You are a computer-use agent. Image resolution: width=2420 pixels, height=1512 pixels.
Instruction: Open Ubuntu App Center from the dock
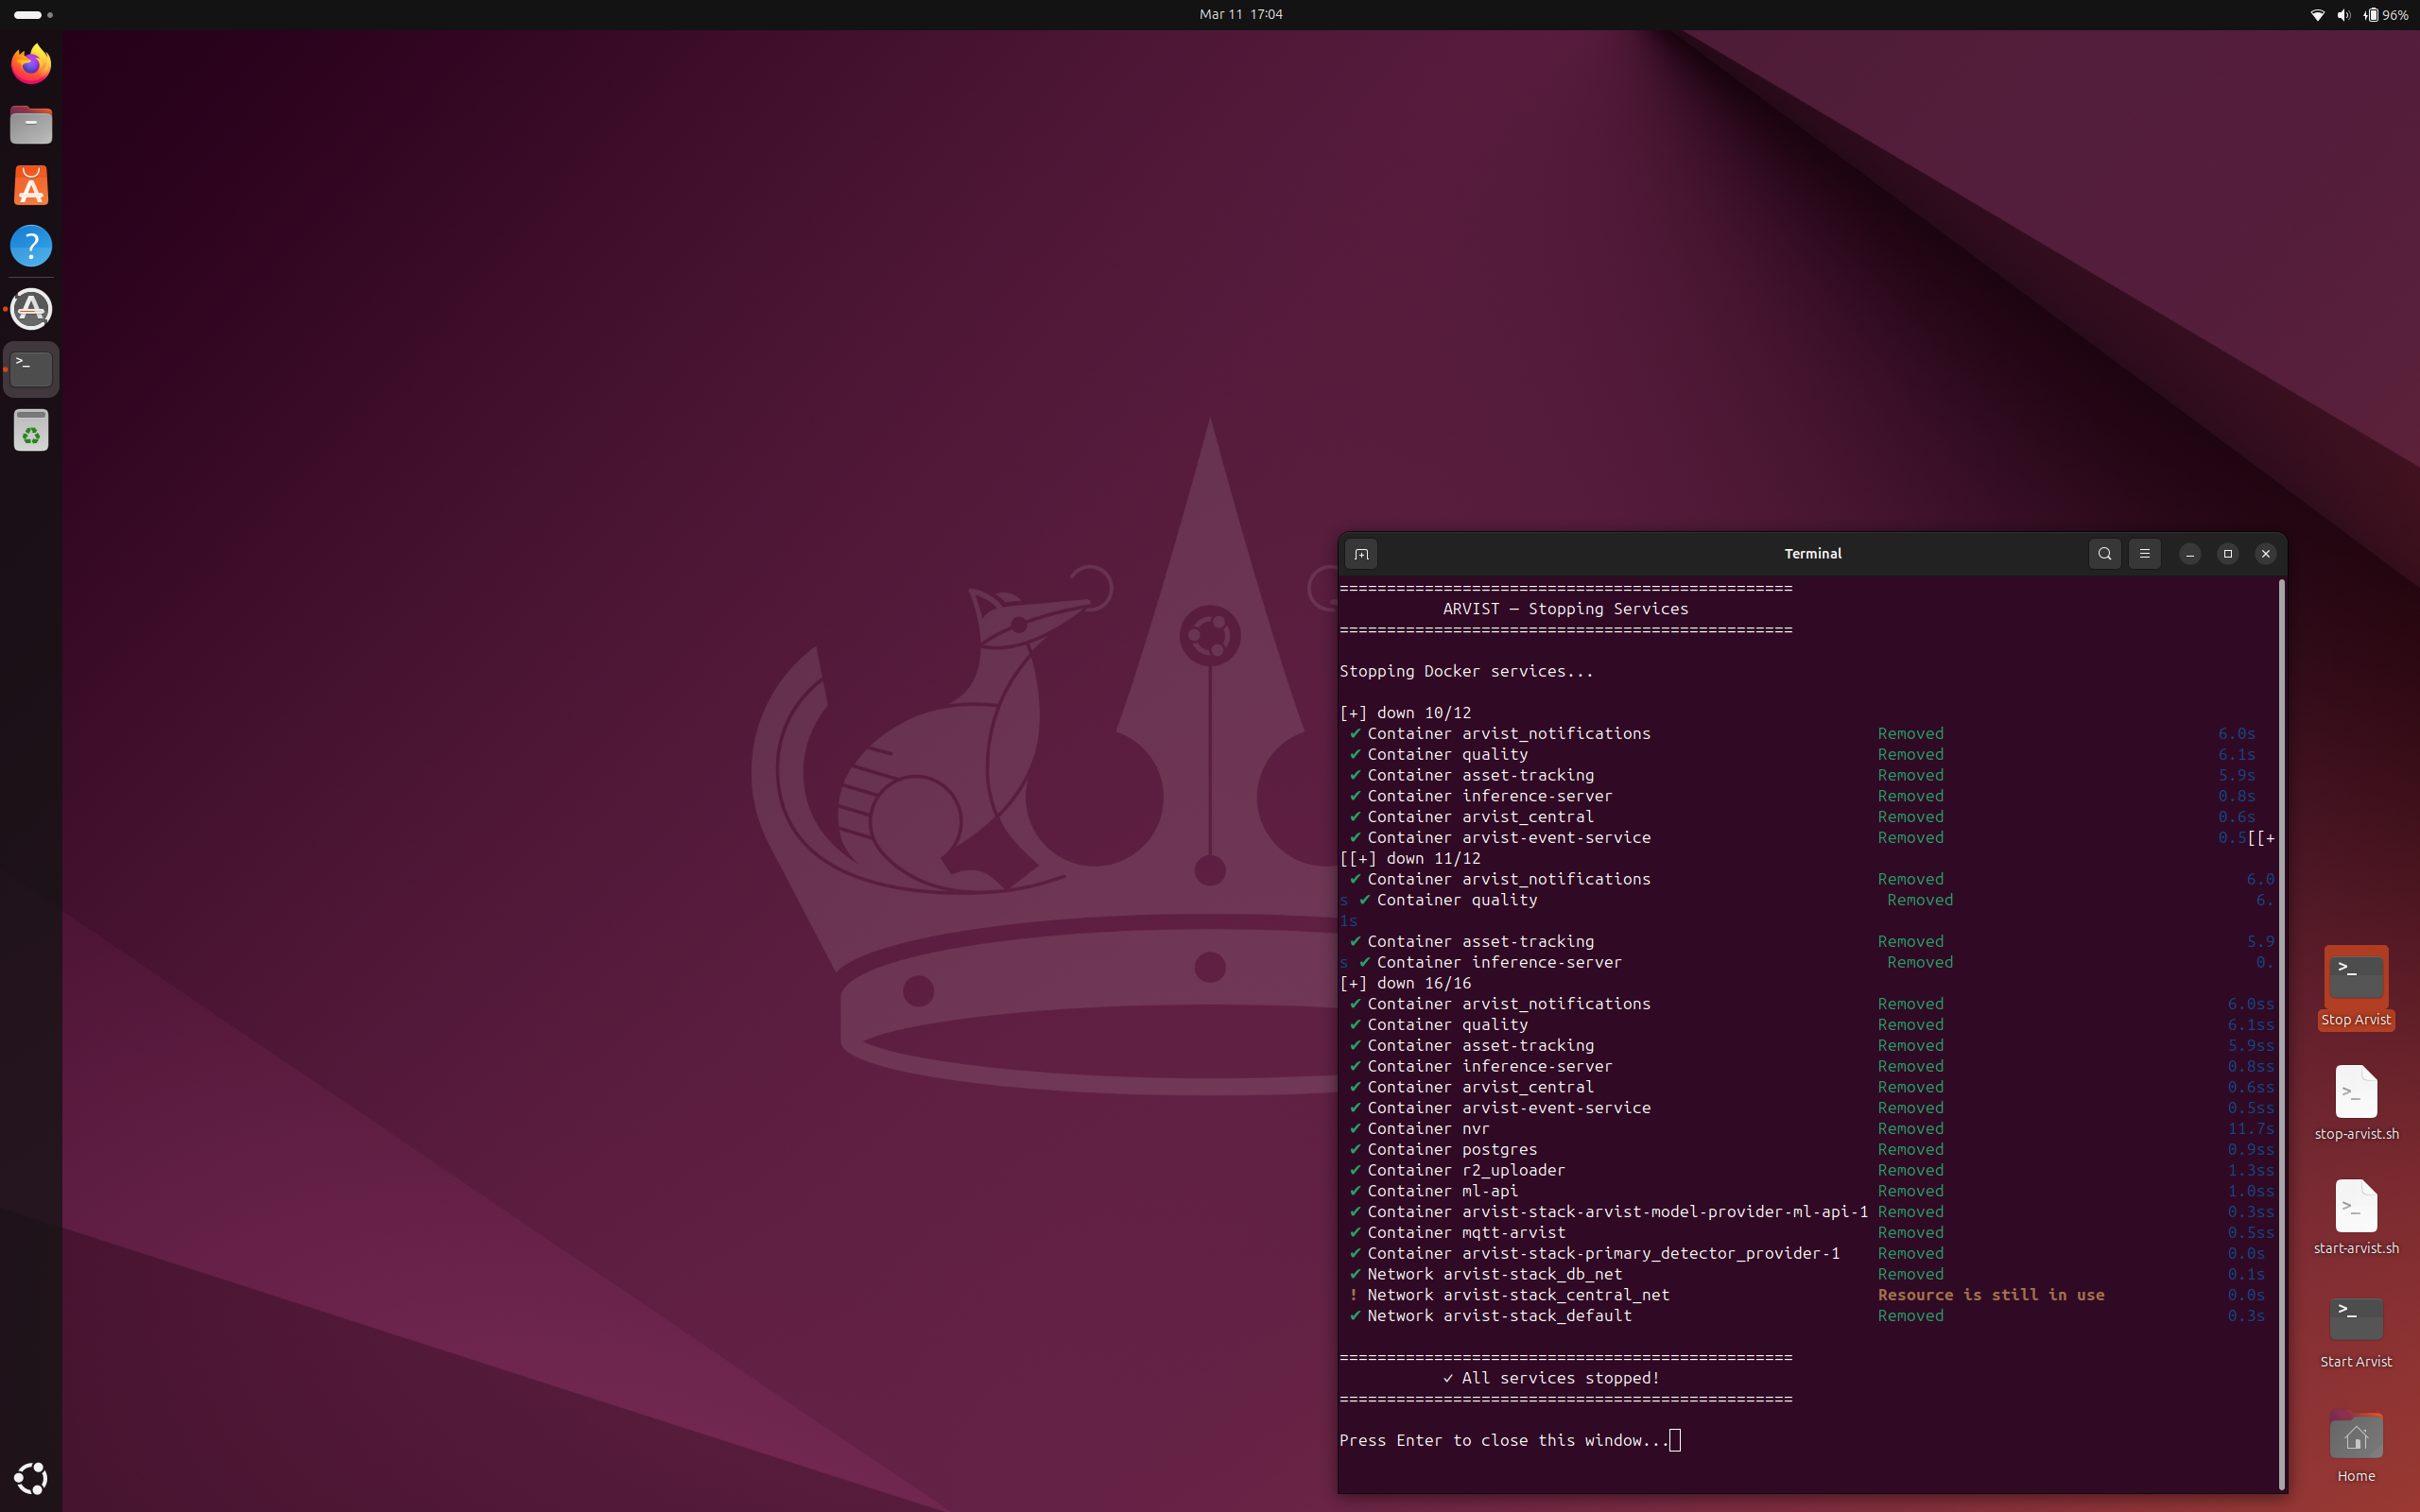point(31,185)
